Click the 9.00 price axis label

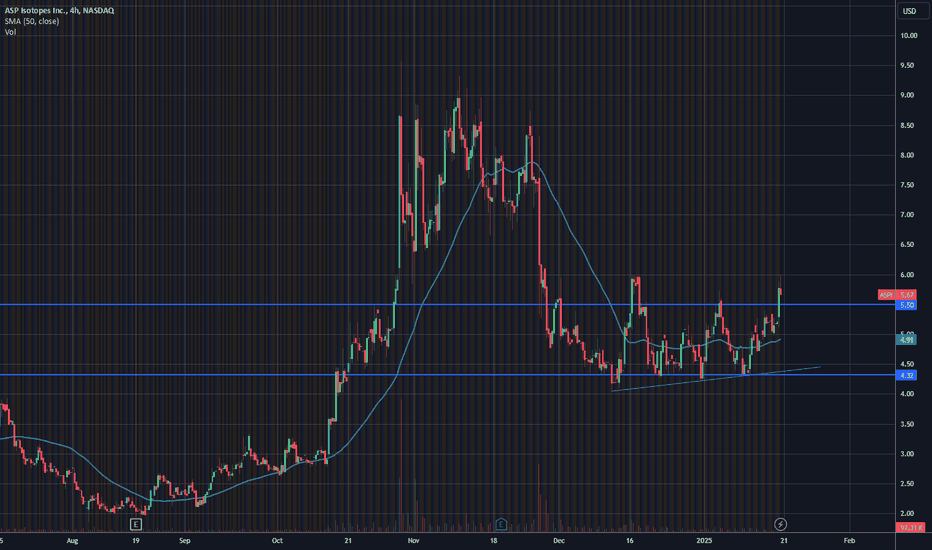[907, 95]
